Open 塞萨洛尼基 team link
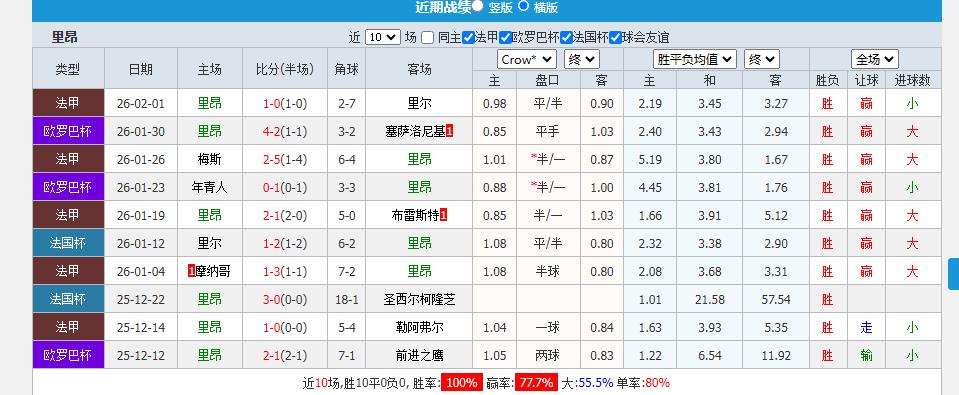 [x=415, y=131]
